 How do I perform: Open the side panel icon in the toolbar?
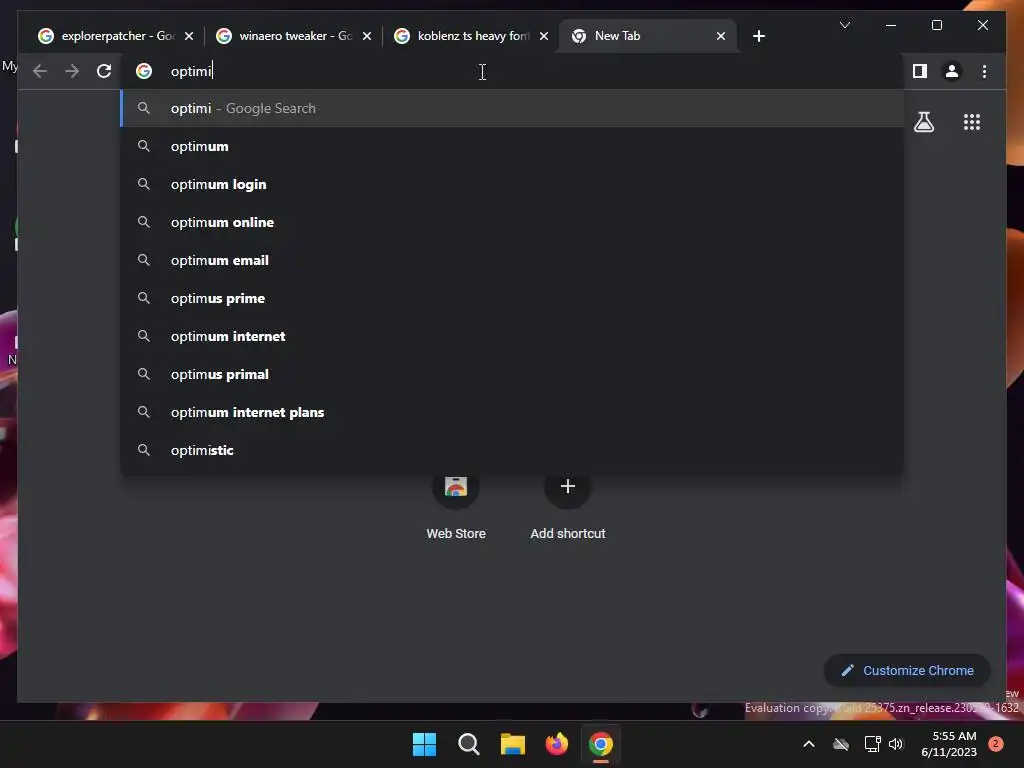920,71
